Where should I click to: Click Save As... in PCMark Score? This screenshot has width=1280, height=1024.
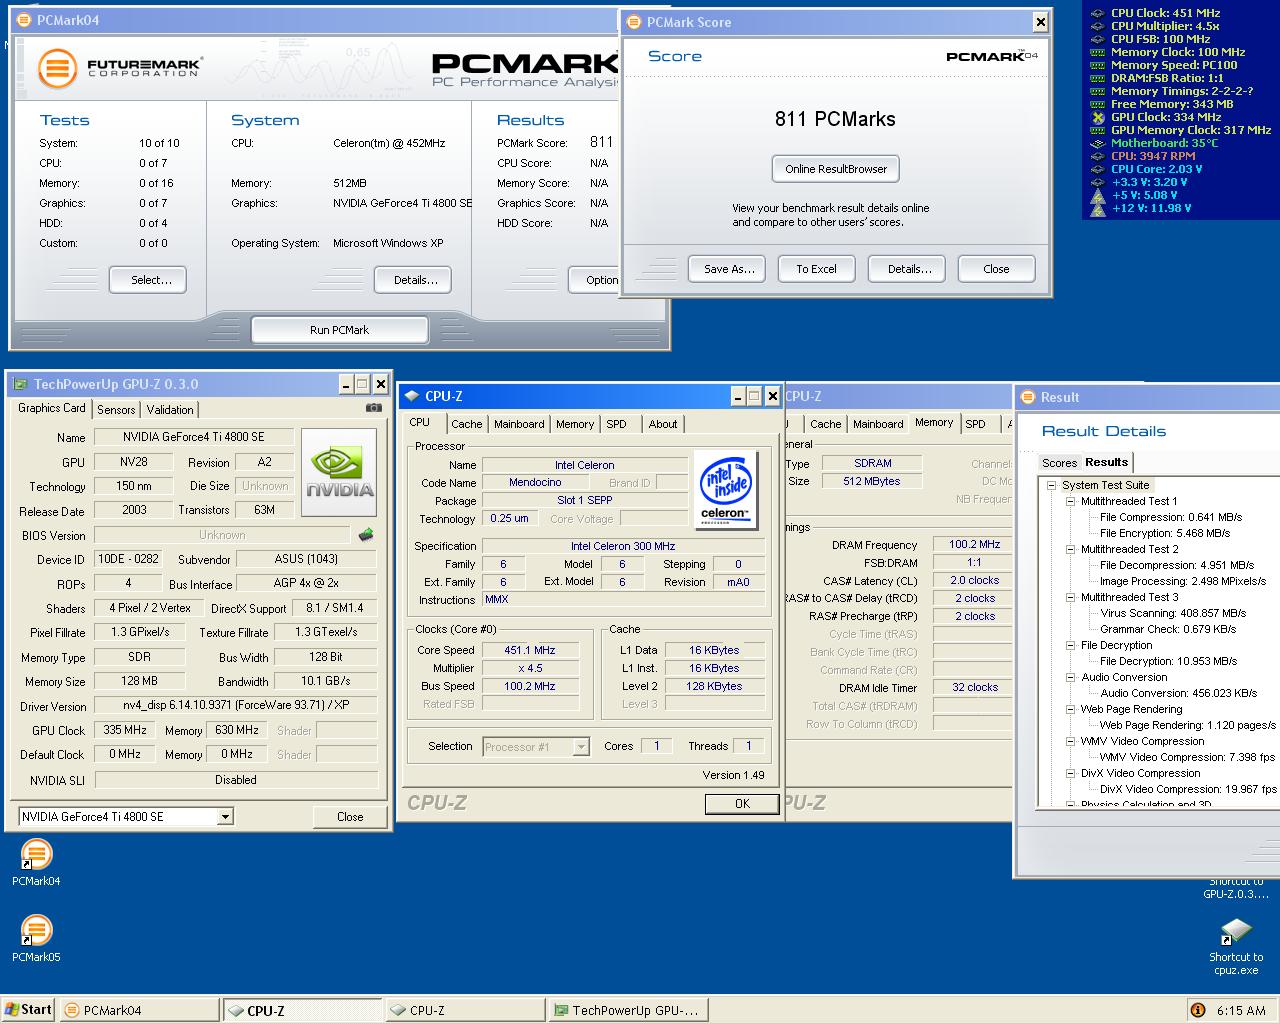tap(729, 269)
